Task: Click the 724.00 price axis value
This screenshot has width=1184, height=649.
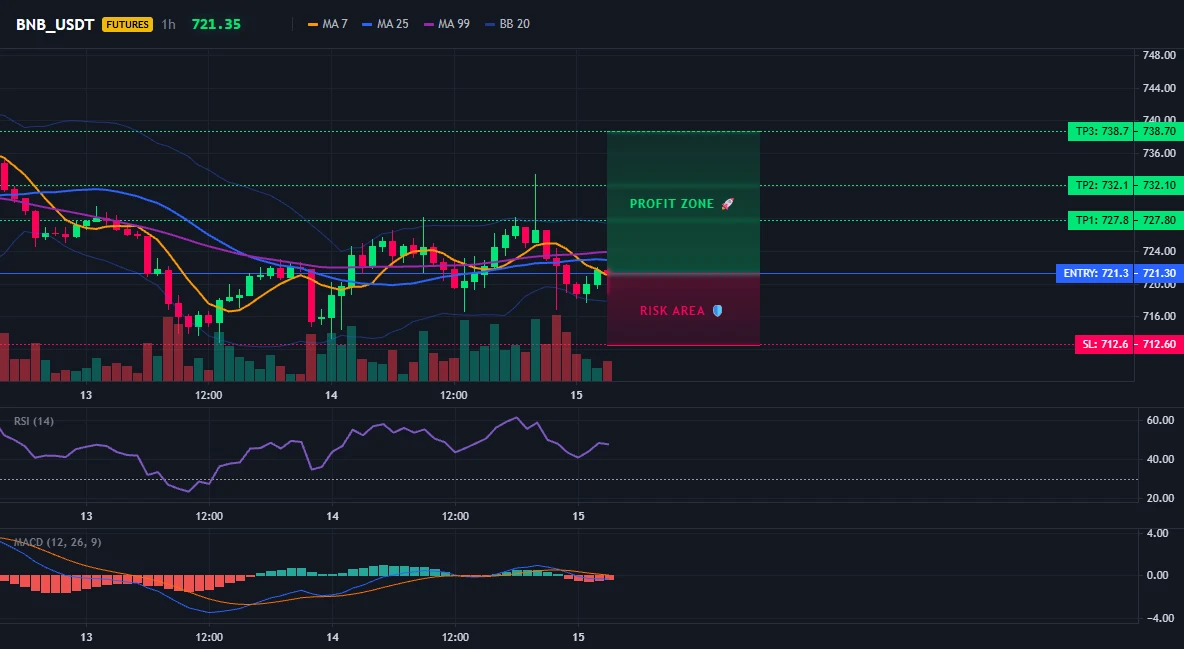Action: pyautogui.click(x=1159, y=251)
